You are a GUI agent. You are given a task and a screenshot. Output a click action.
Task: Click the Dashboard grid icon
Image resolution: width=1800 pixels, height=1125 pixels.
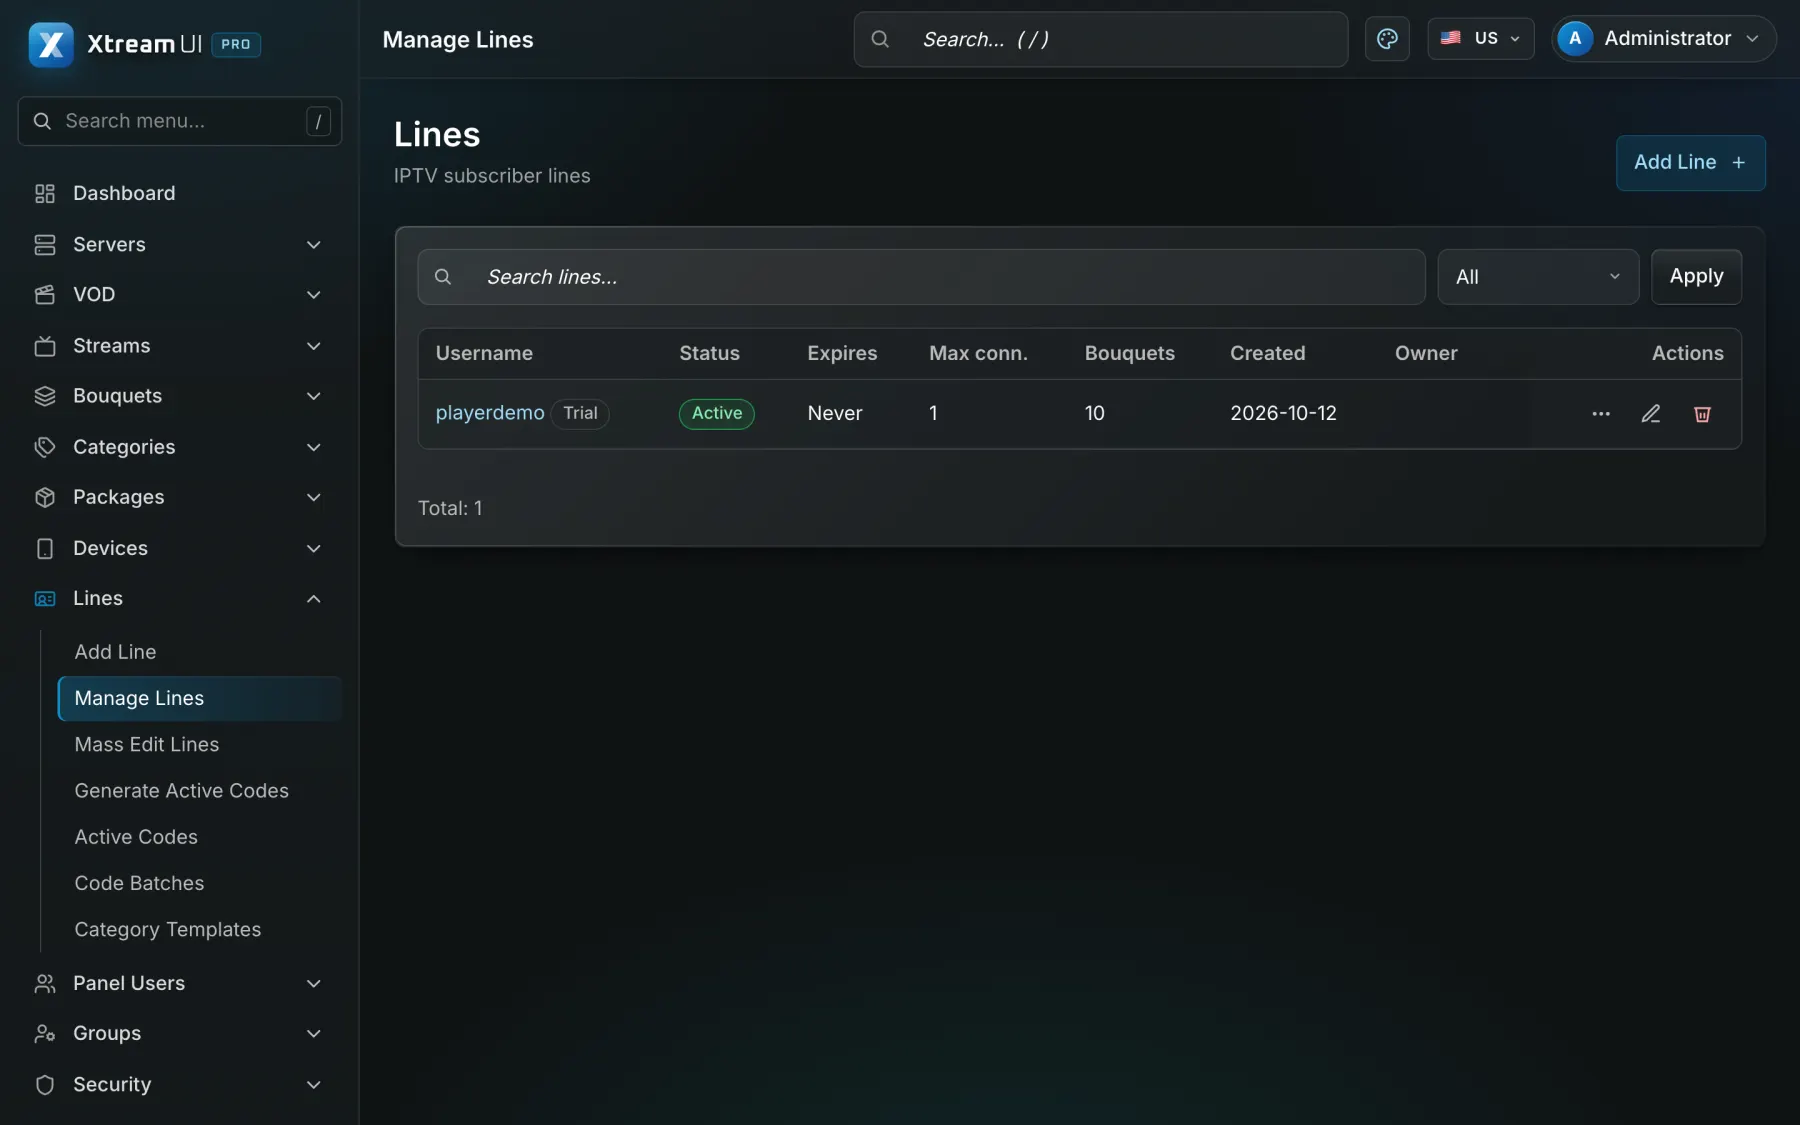pos(45,193)
